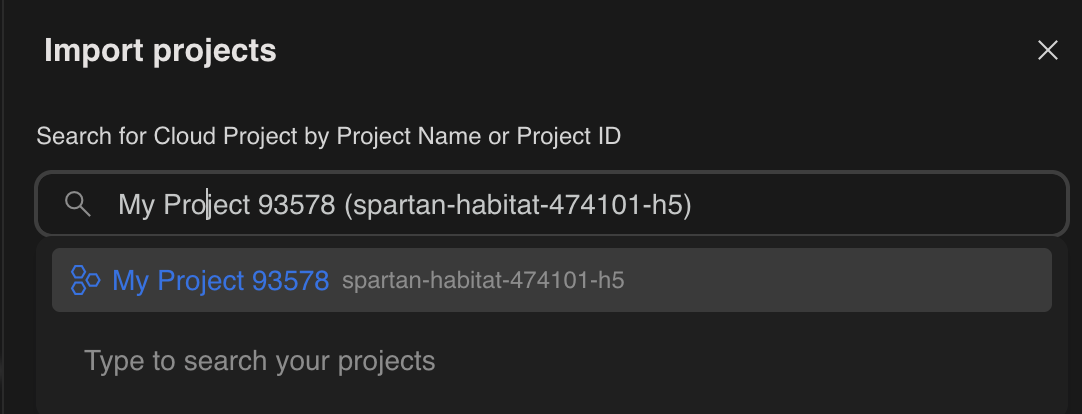Select the My Project 93578 suggestion
The height and width of the screenshot is (414, 1082).
pyautogui.click(x=220, y=281)
